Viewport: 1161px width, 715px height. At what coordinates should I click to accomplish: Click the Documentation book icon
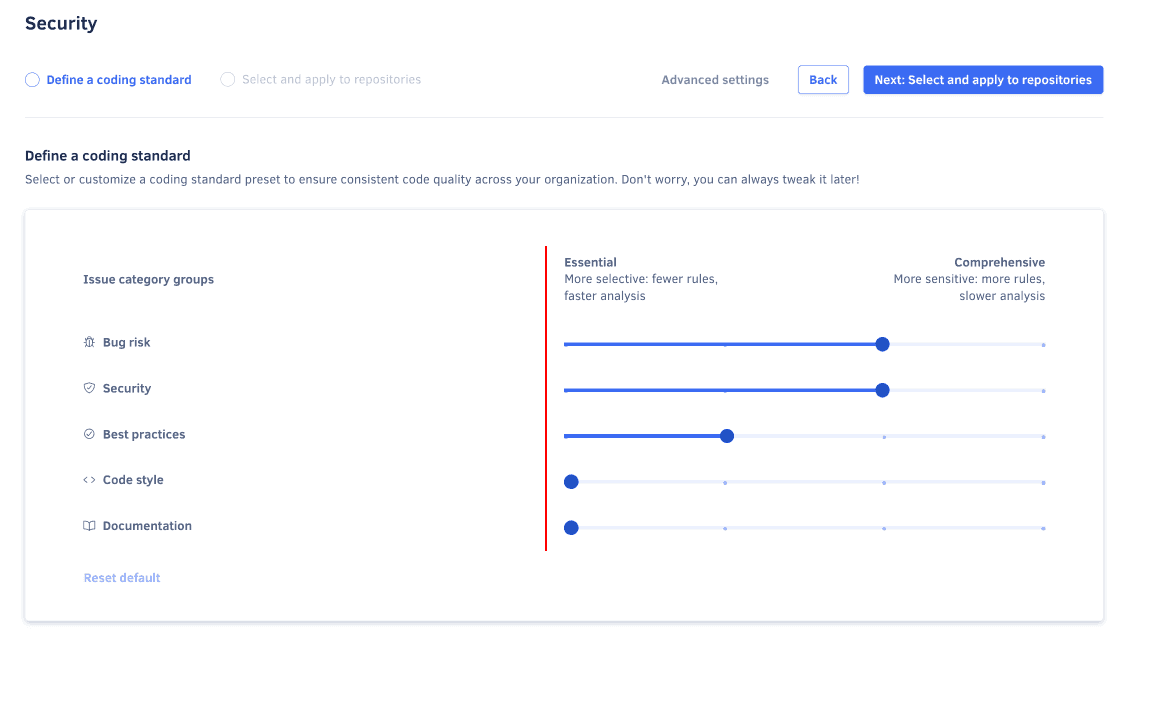click(89, 526)
